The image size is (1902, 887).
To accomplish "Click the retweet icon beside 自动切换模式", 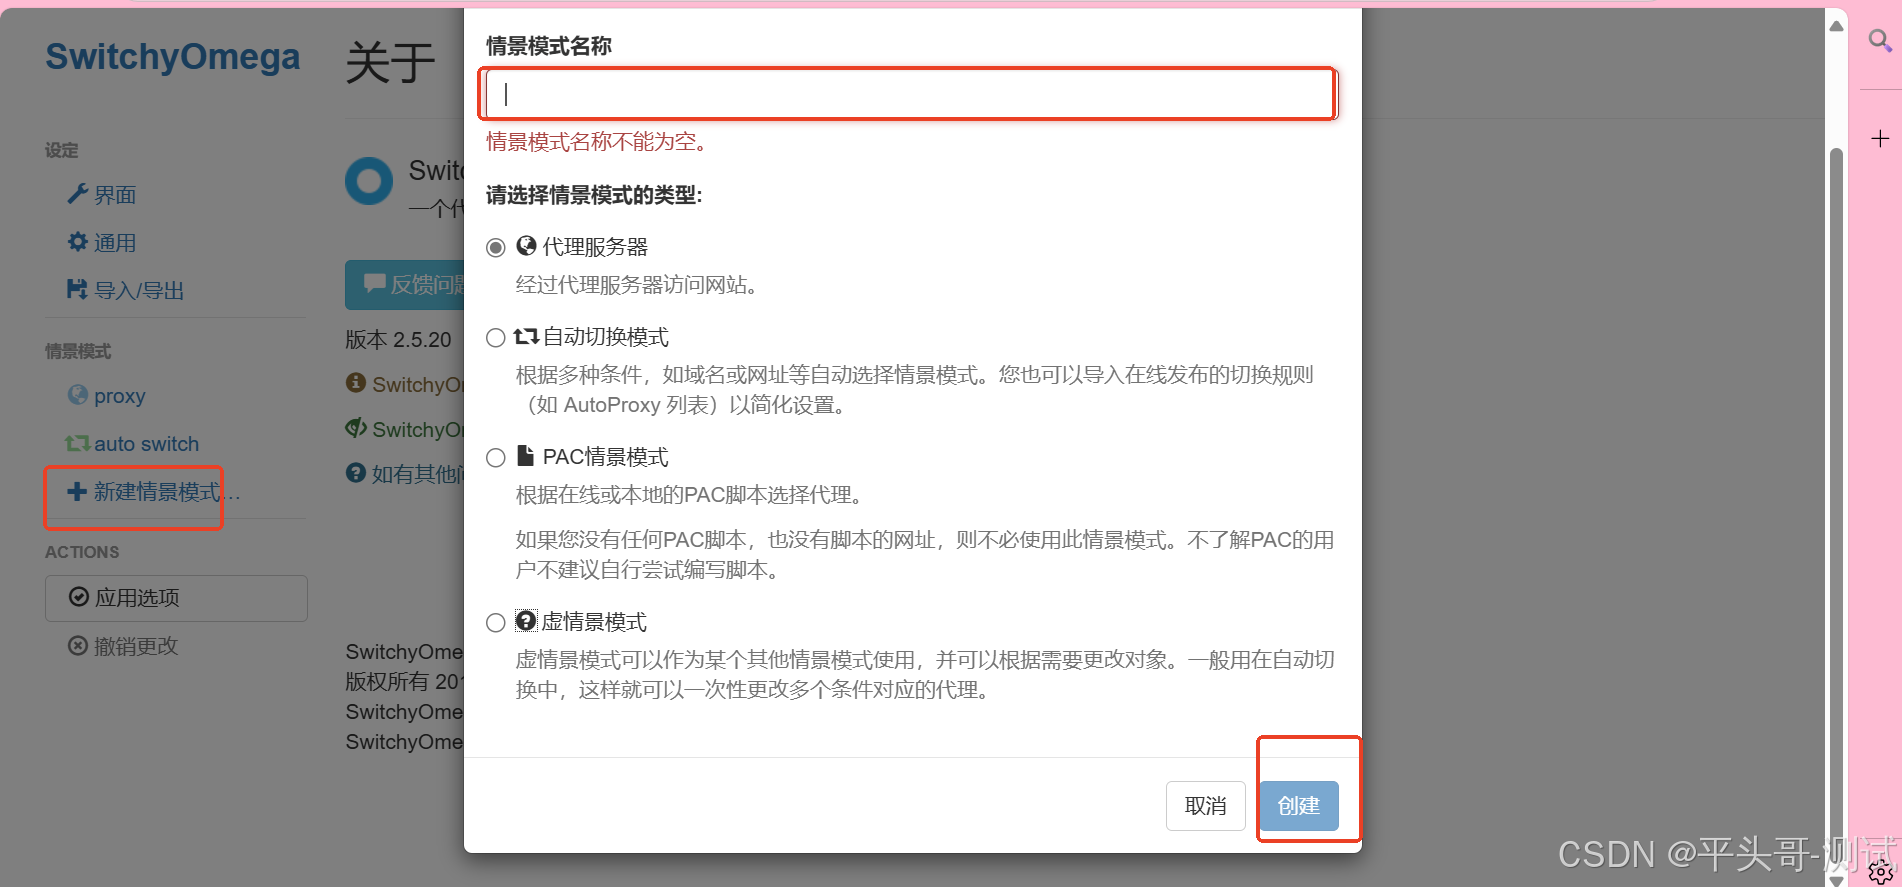I will [526, 337].
